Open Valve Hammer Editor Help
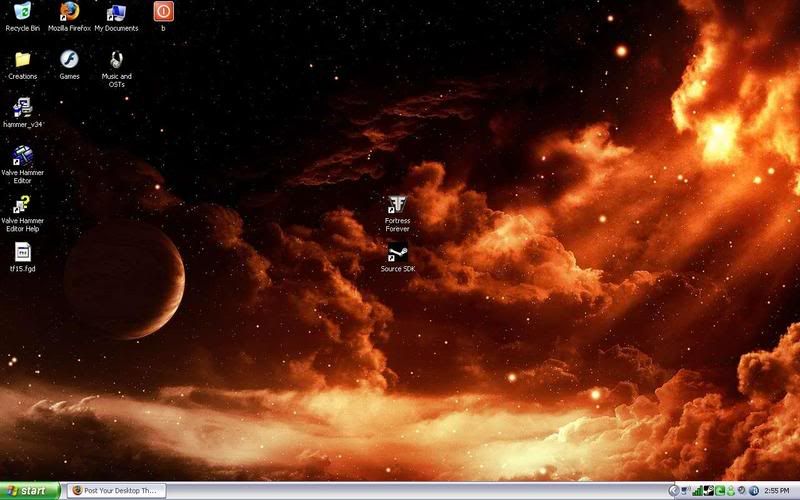This screenshot has width=800, height=500. coord(22,204)
